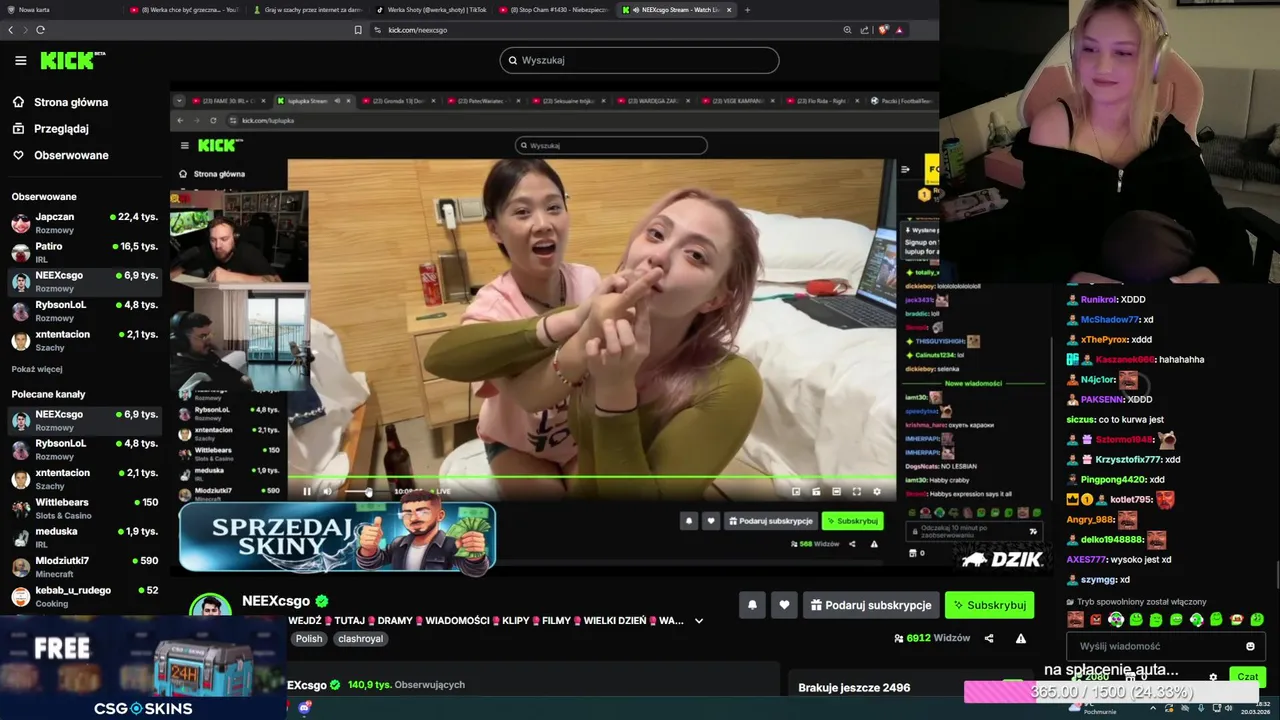
Task: Open Japczan channel in followed list
Action: point(84,222)
